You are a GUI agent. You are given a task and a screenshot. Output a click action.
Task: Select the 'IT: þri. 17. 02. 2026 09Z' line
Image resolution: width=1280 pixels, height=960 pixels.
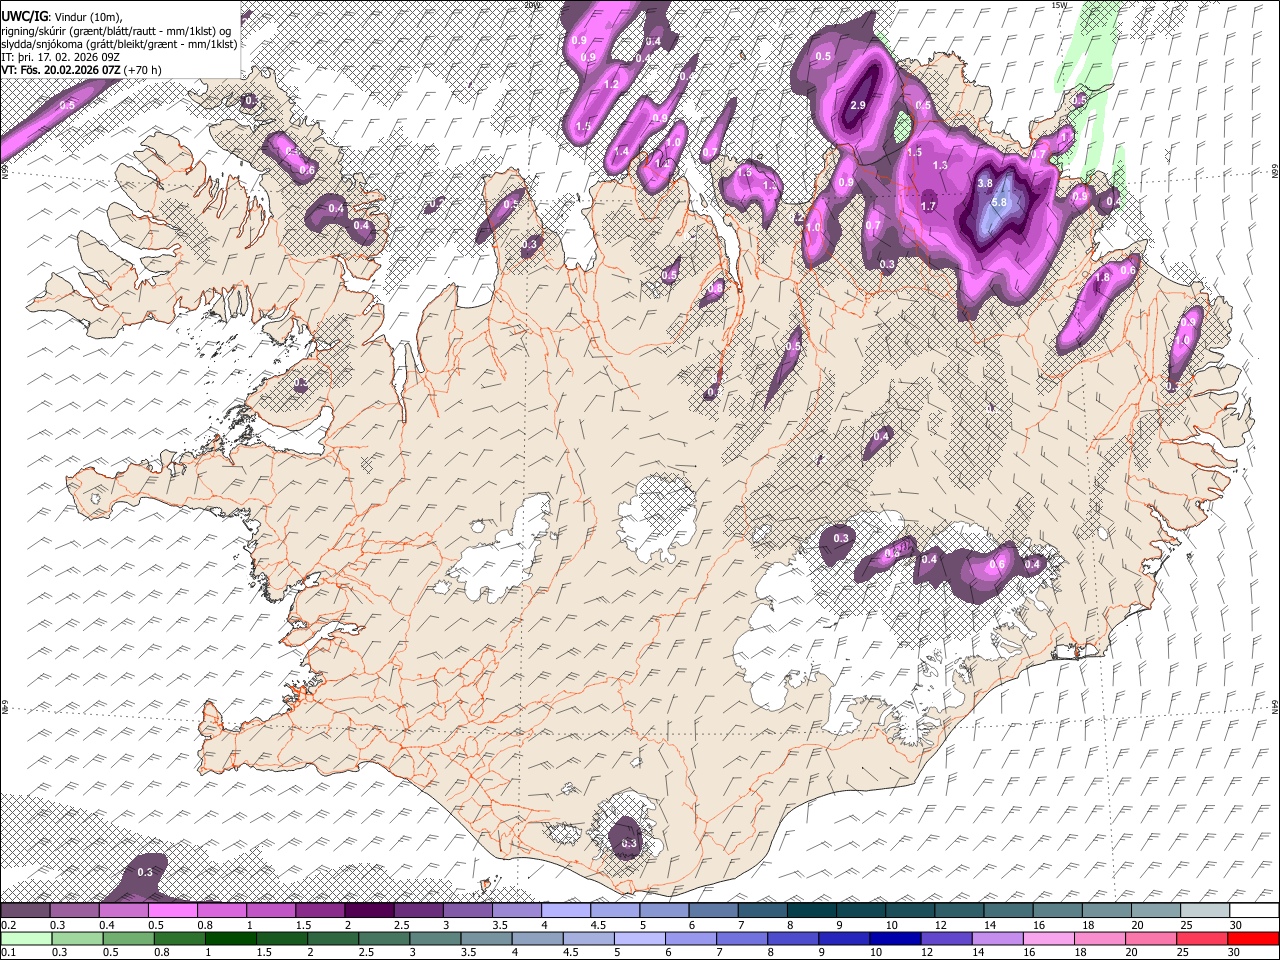coord(61,57)
